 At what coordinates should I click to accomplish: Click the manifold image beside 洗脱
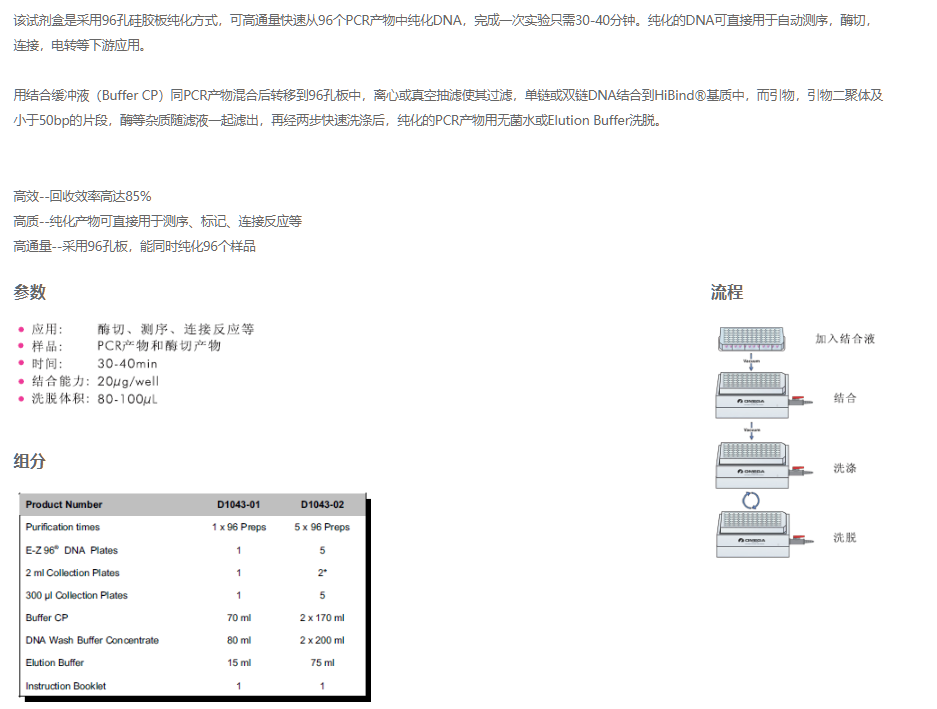759,537
